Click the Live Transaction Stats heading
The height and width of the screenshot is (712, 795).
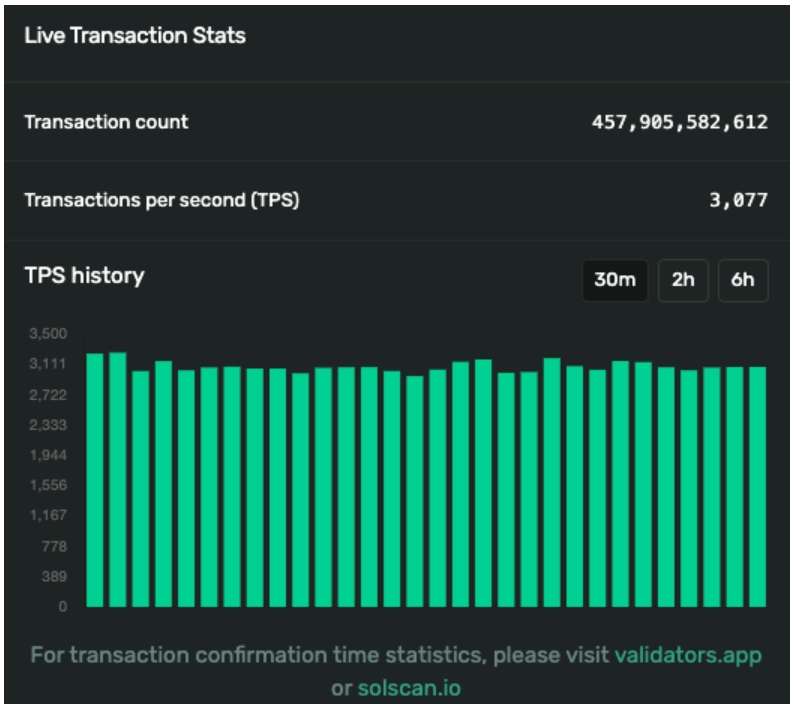coord(135,36)
